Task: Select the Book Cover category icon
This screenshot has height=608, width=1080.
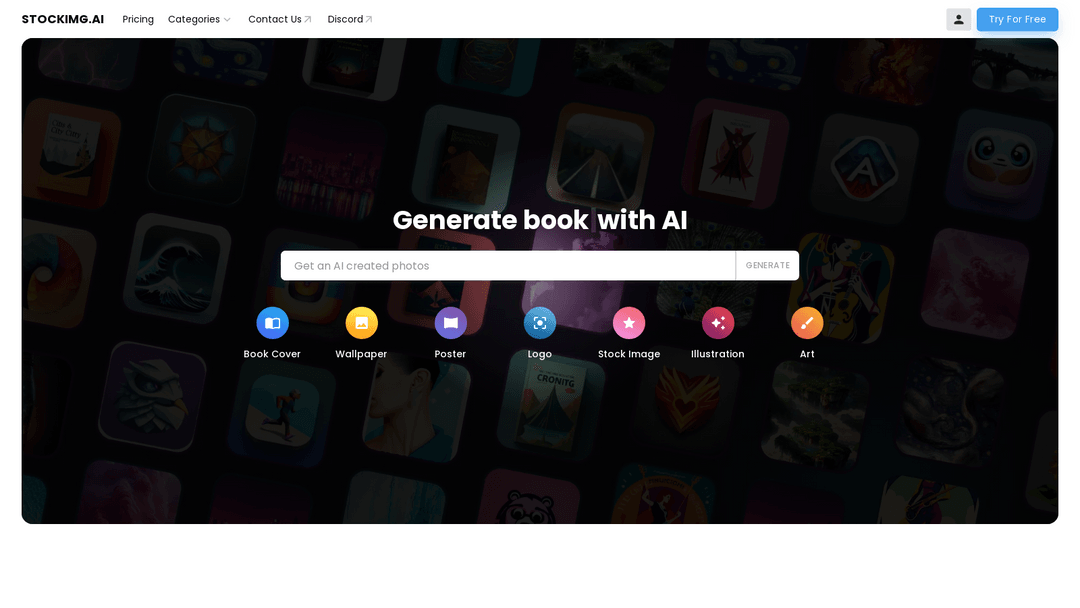Action: 272,323
